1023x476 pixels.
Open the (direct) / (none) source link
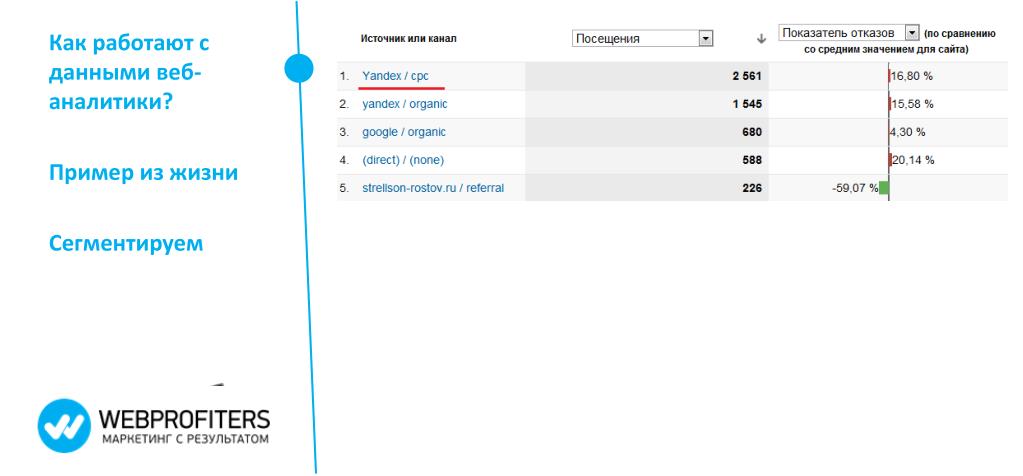[x=403, y=160]
